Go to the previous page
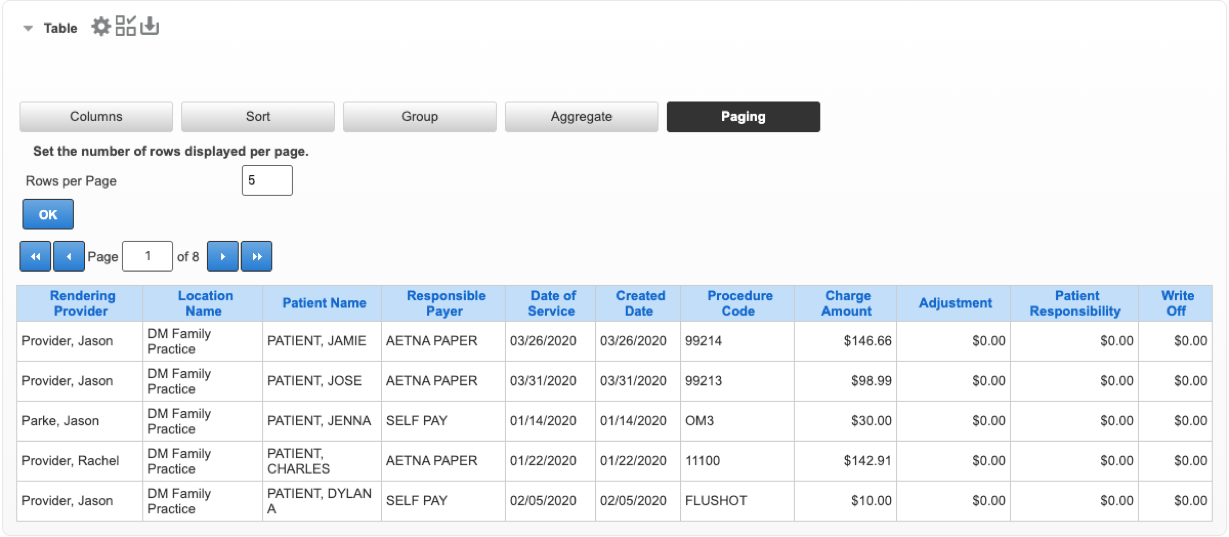This screenshot has height=537, width=1229. (68, 257)
